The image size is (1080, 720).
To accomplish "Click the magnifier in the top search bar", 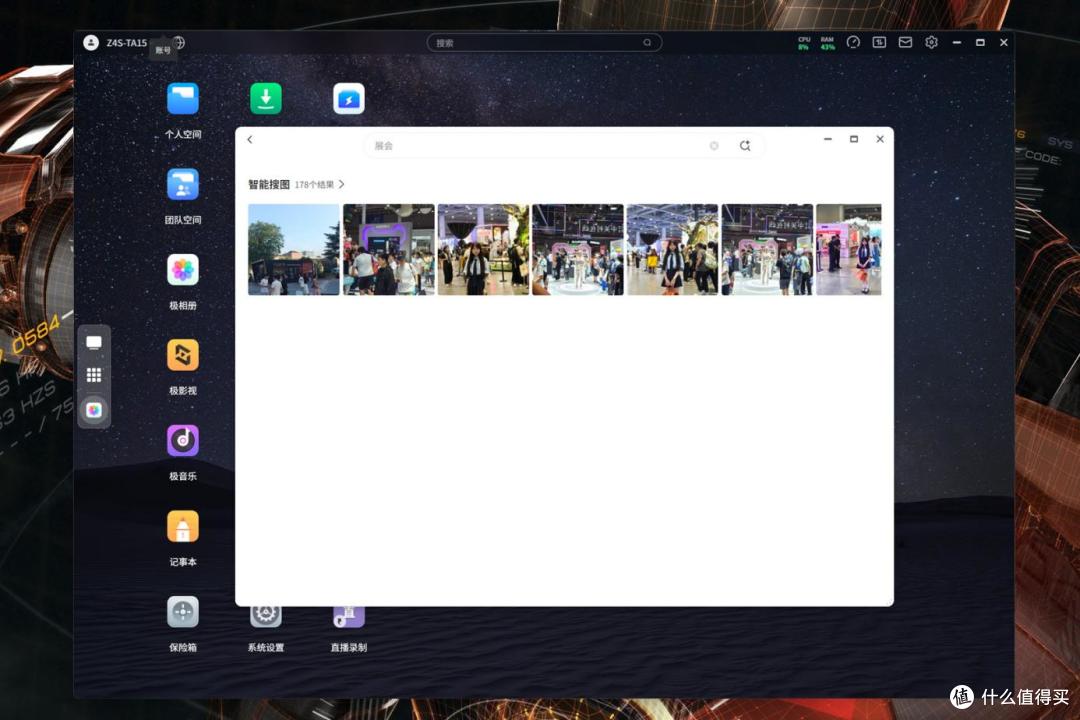I will (647, 43).
